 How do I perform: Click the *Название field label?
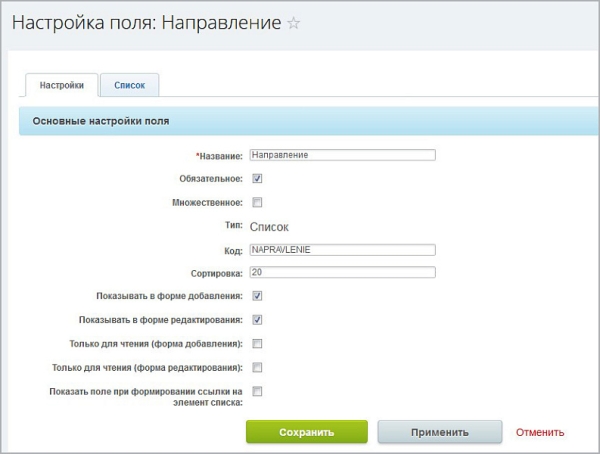coord(219,156)
